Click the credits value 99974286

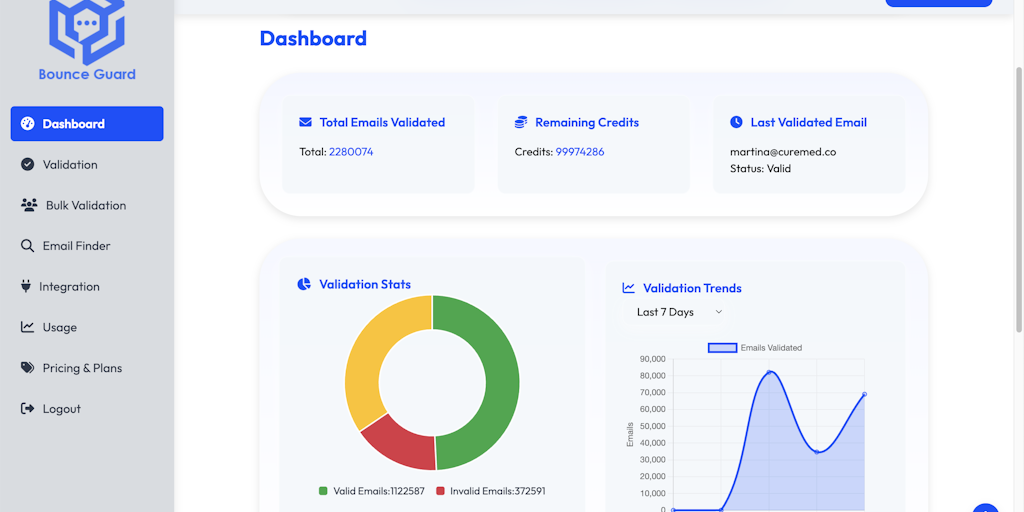tap(580, 152)
